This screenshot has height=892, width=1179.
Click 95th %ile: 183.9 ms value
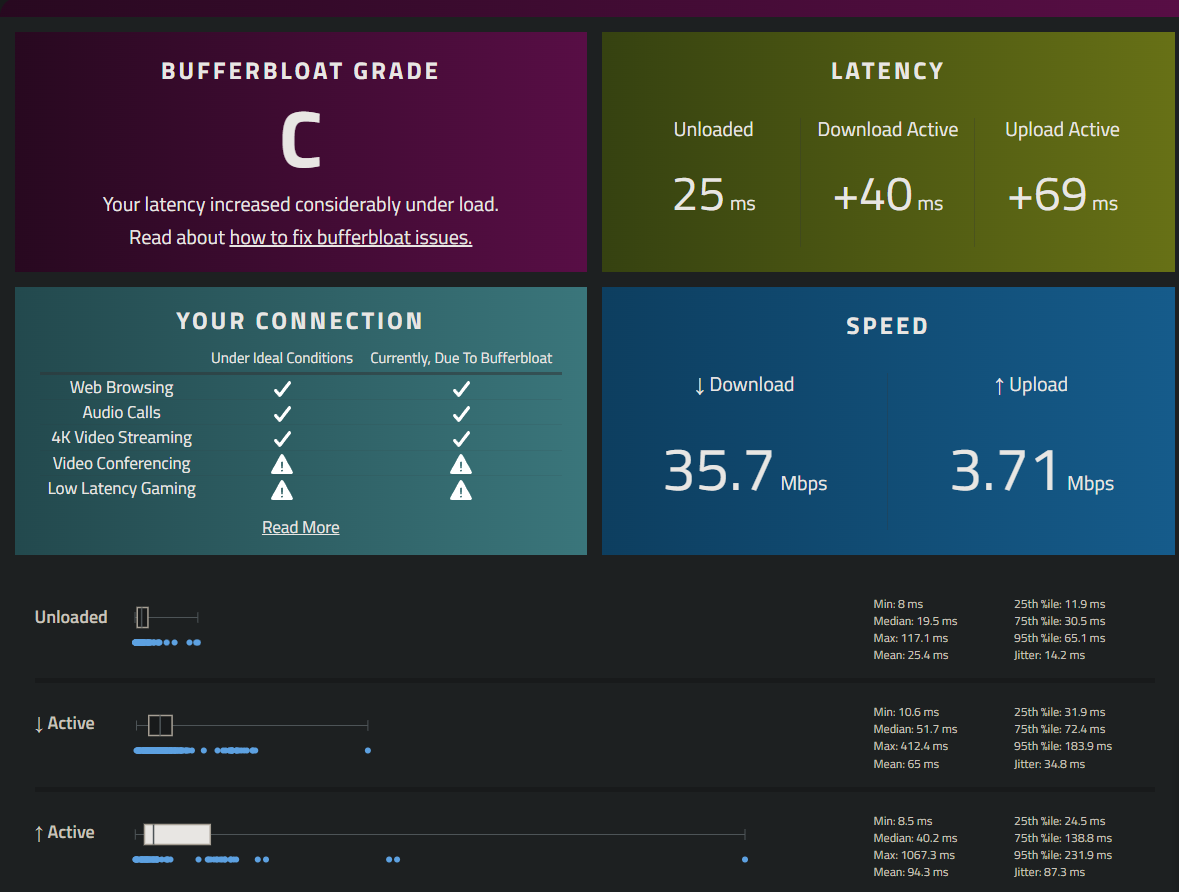tap(1063, 746)
